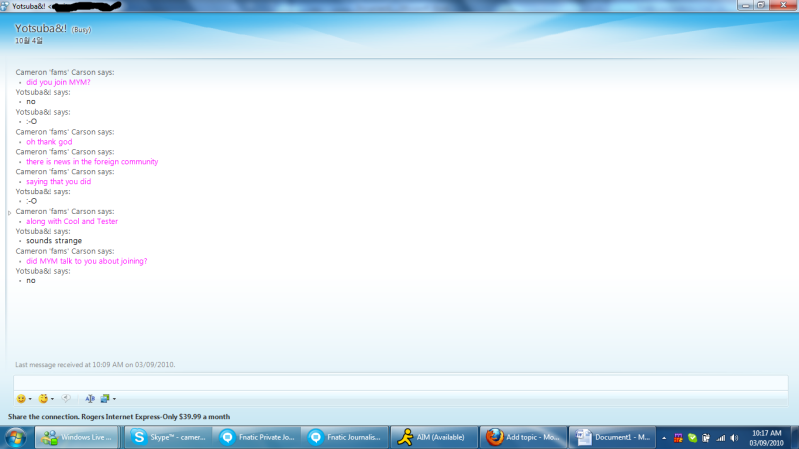This screenshot has height=449, width=799.
Task: Expand the background chooser dropdown arrow
Action: (x=114, y=399)
